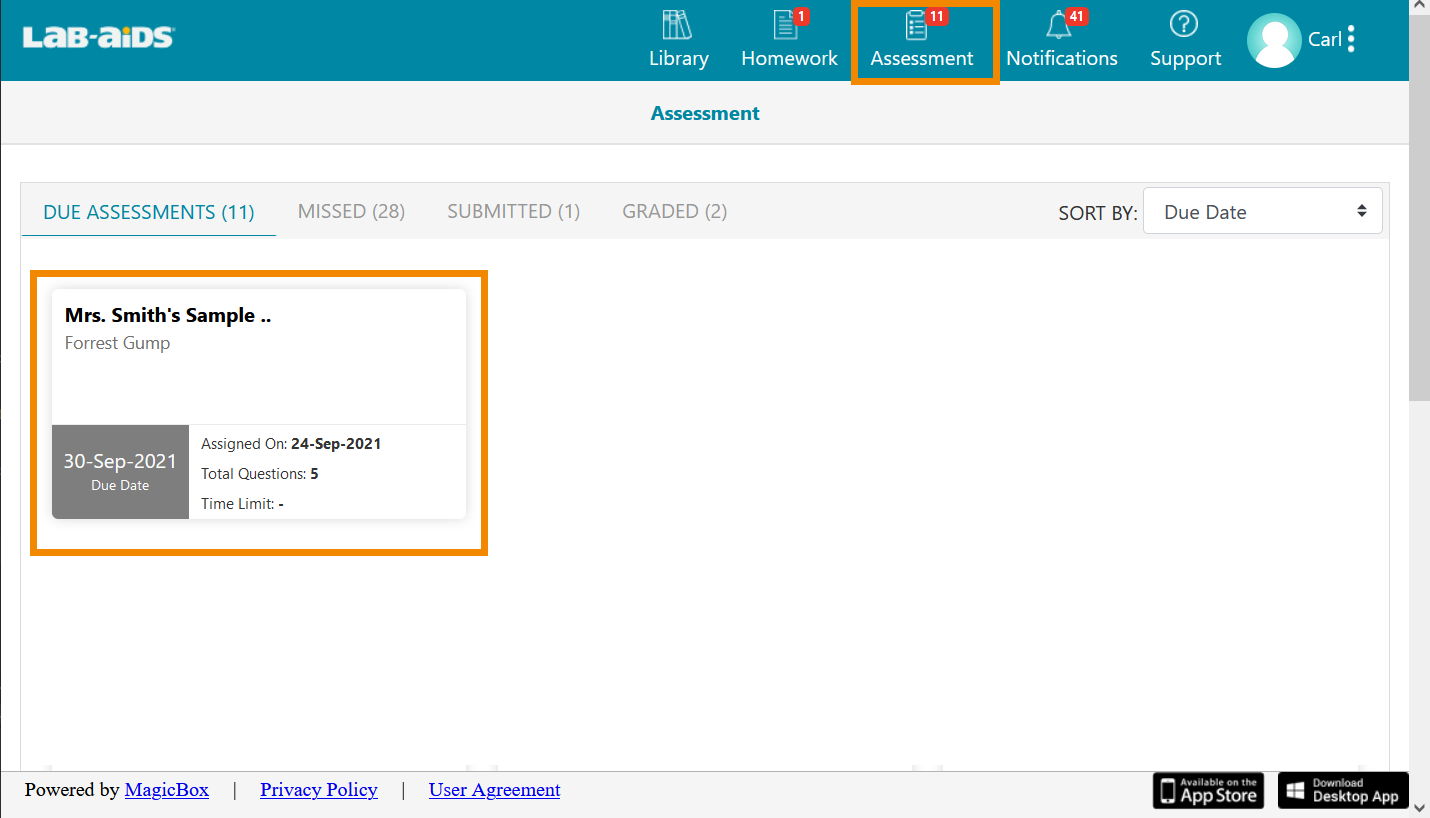This screenshot has width=1430, height=818.
Task: Open the Privacy Policy link
Action: point(319,790)
